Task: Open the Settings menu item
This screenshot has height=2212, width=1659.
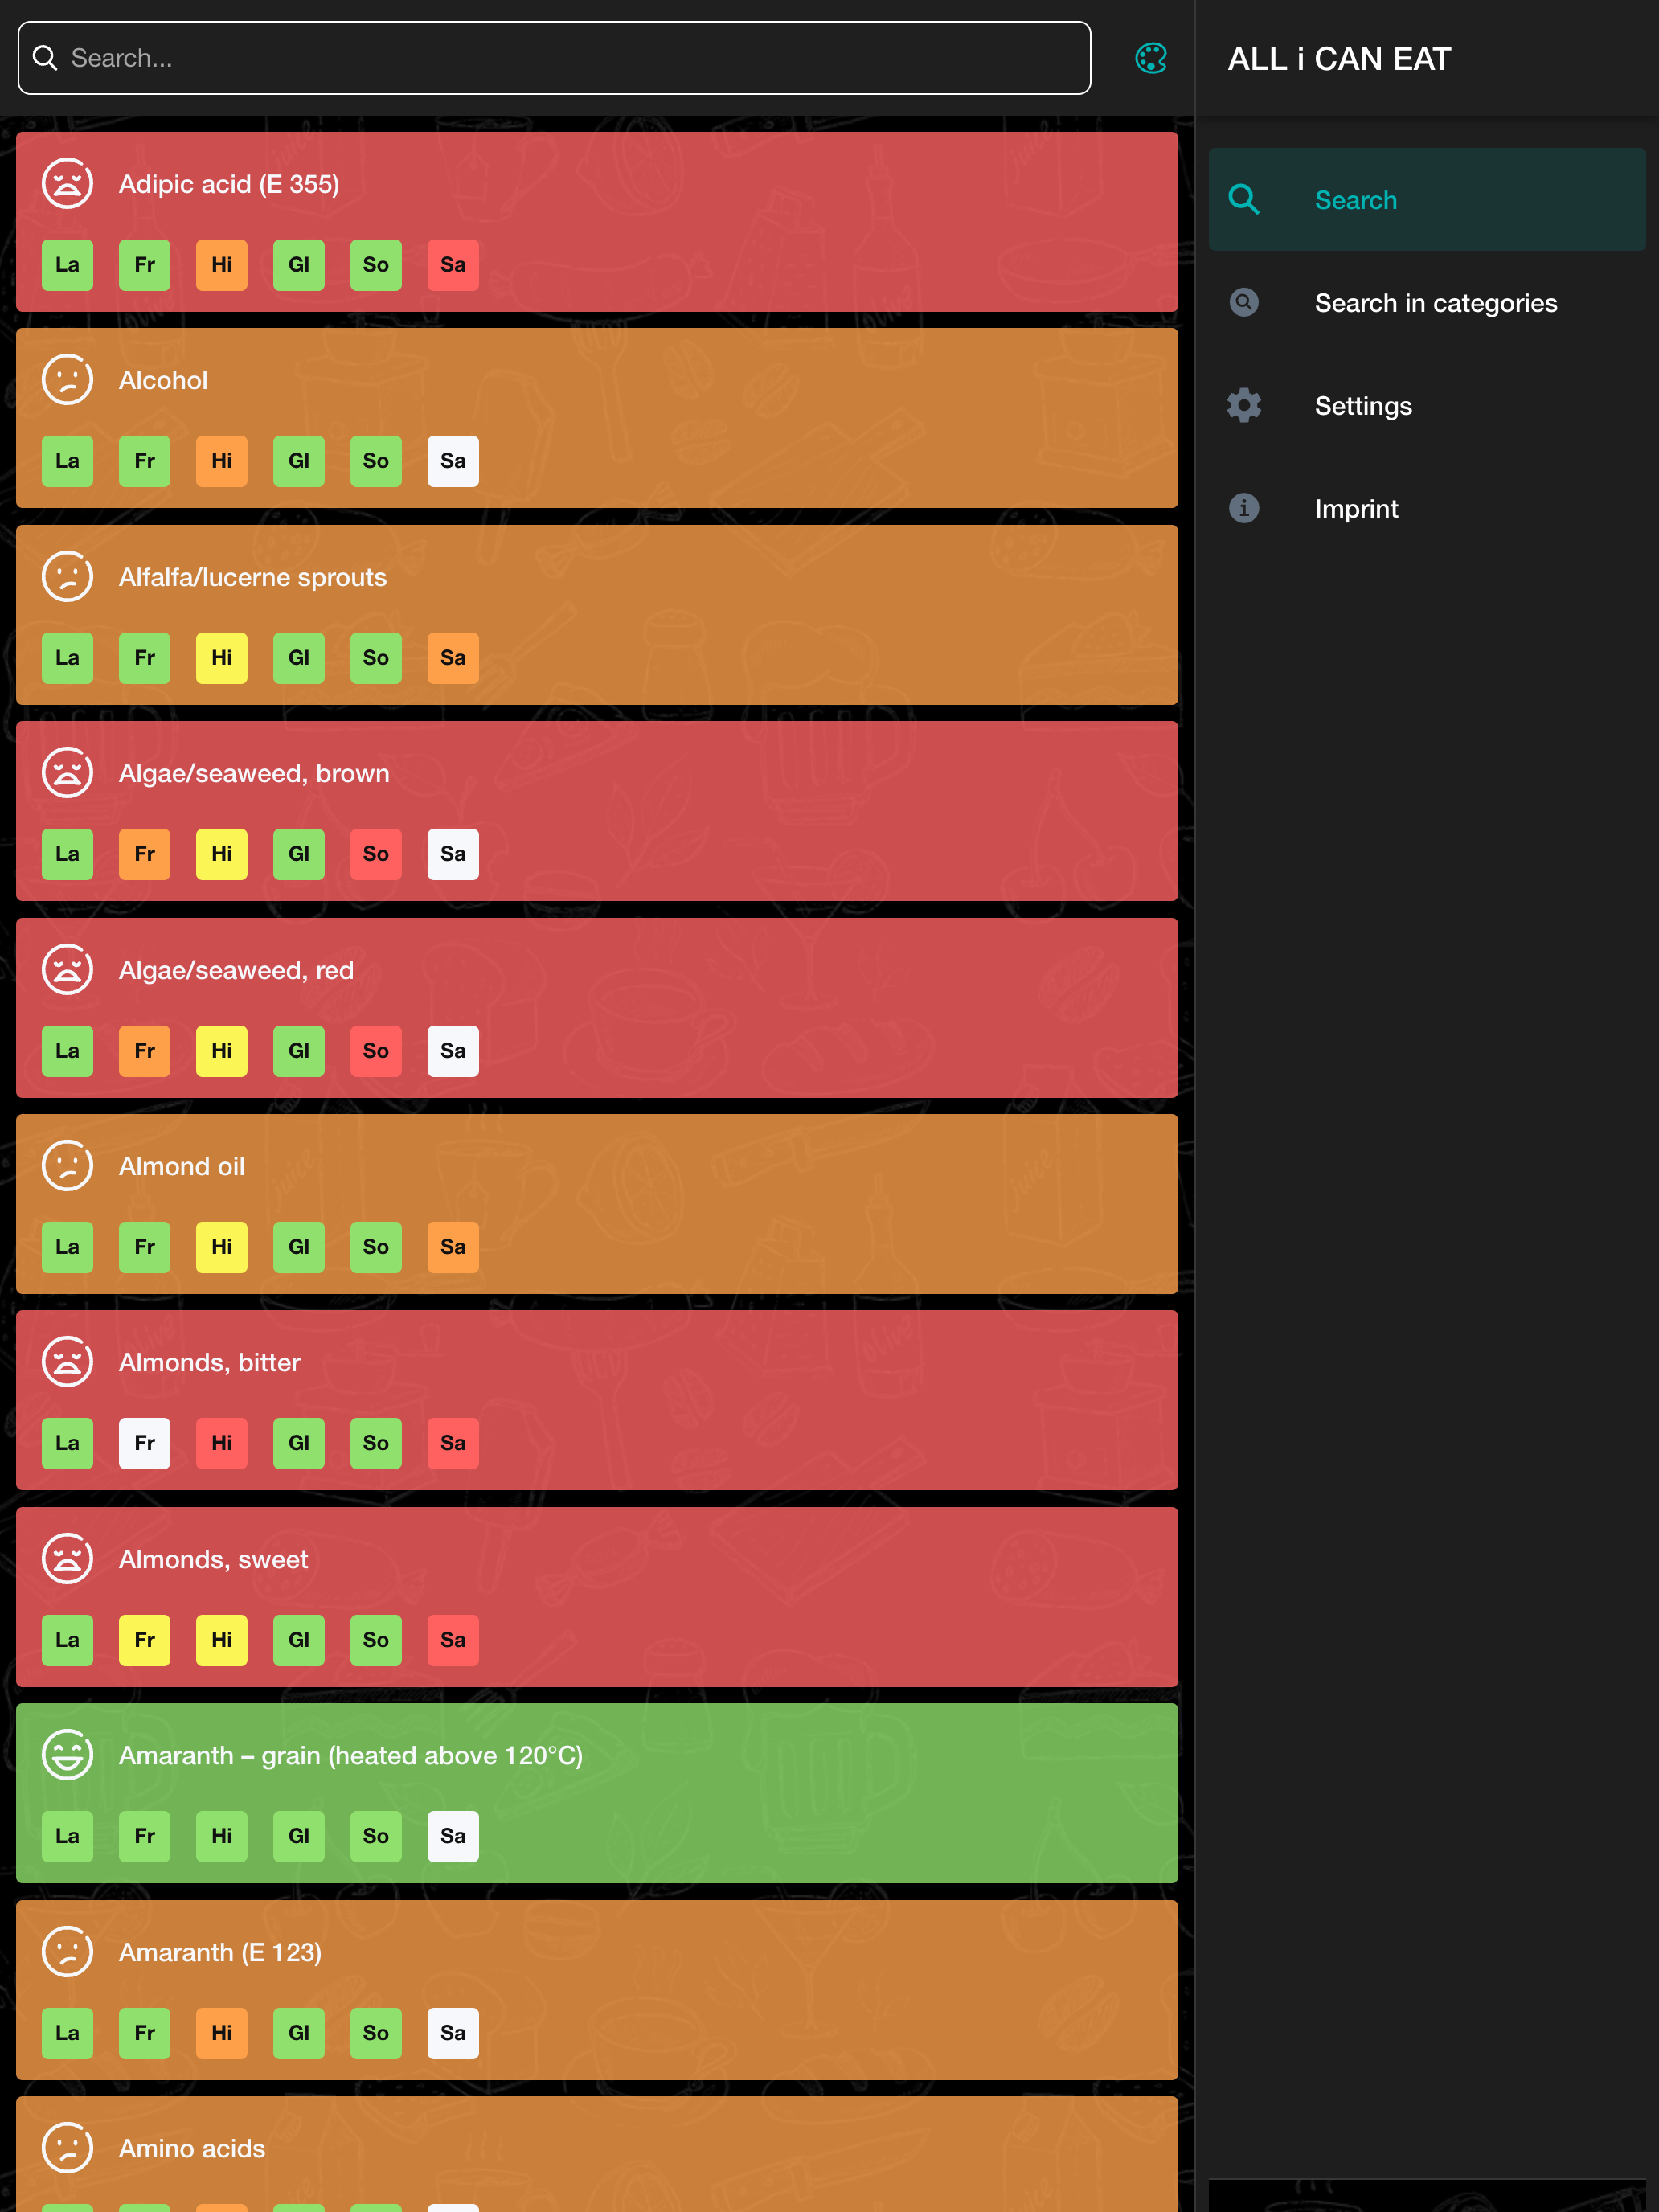Action: [x=1427, y=405]
